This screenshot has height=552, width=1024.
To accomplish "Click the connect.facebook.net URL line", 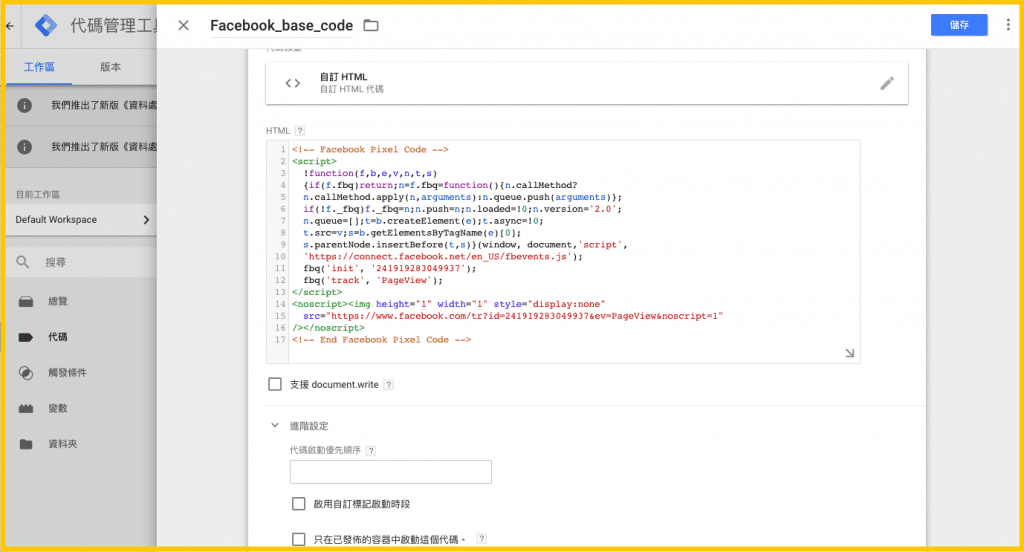I will 443,257.
